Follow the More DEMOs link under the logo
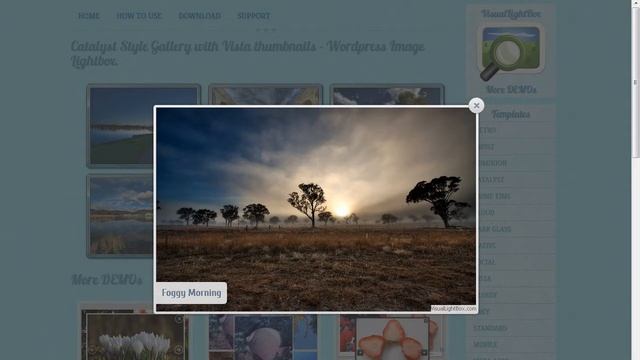Image resolution: width=640 pixels, height=360 pixels. 511,90
